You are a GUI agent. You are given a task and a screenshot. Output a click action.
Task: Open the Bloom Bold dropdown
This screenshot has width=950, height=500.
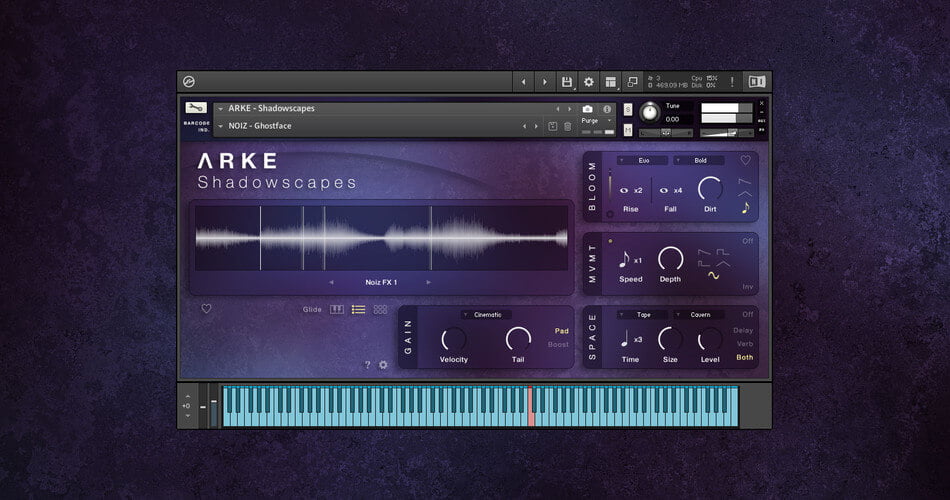coord(699,161)
